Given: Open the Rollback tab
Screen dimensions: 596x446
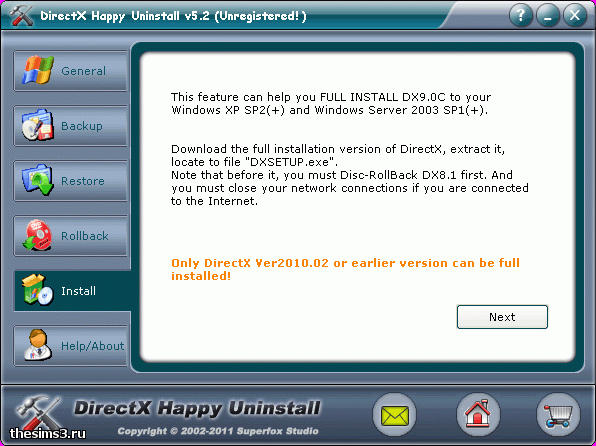Looking at the screenshot, I should (71, 236).
